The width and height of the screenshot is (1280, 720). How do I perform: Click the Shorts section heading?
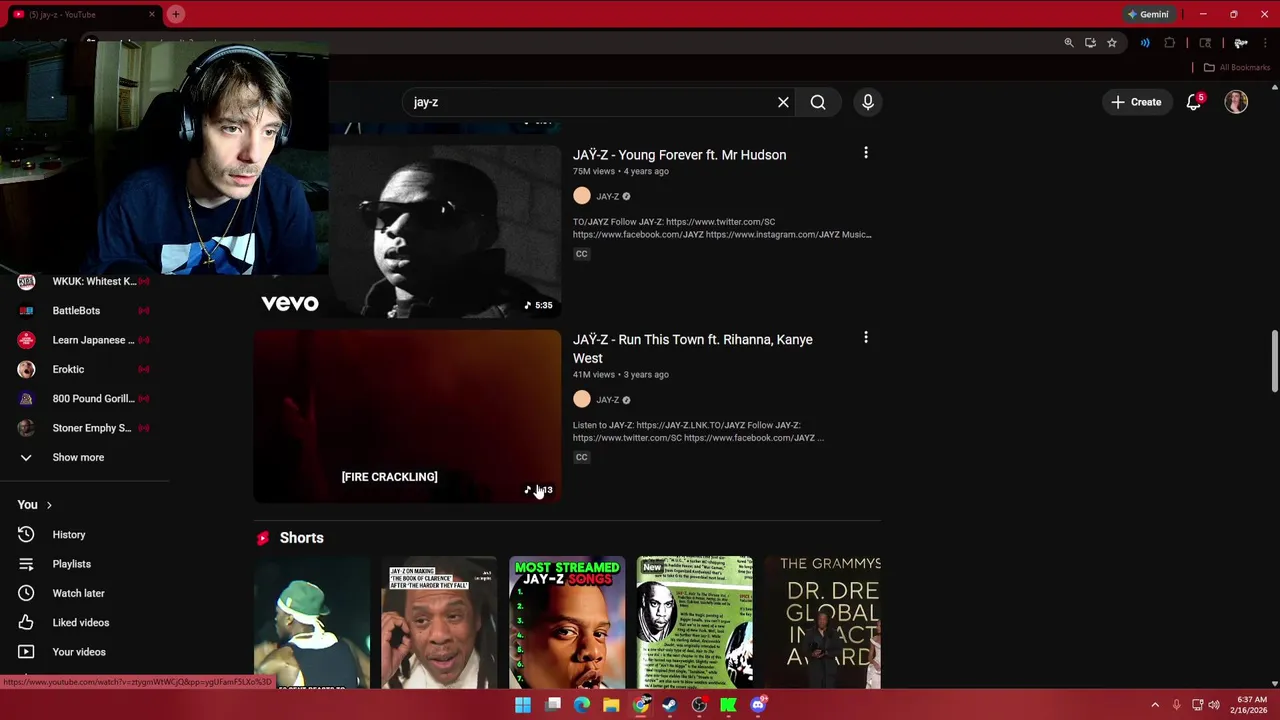(301, 538)
